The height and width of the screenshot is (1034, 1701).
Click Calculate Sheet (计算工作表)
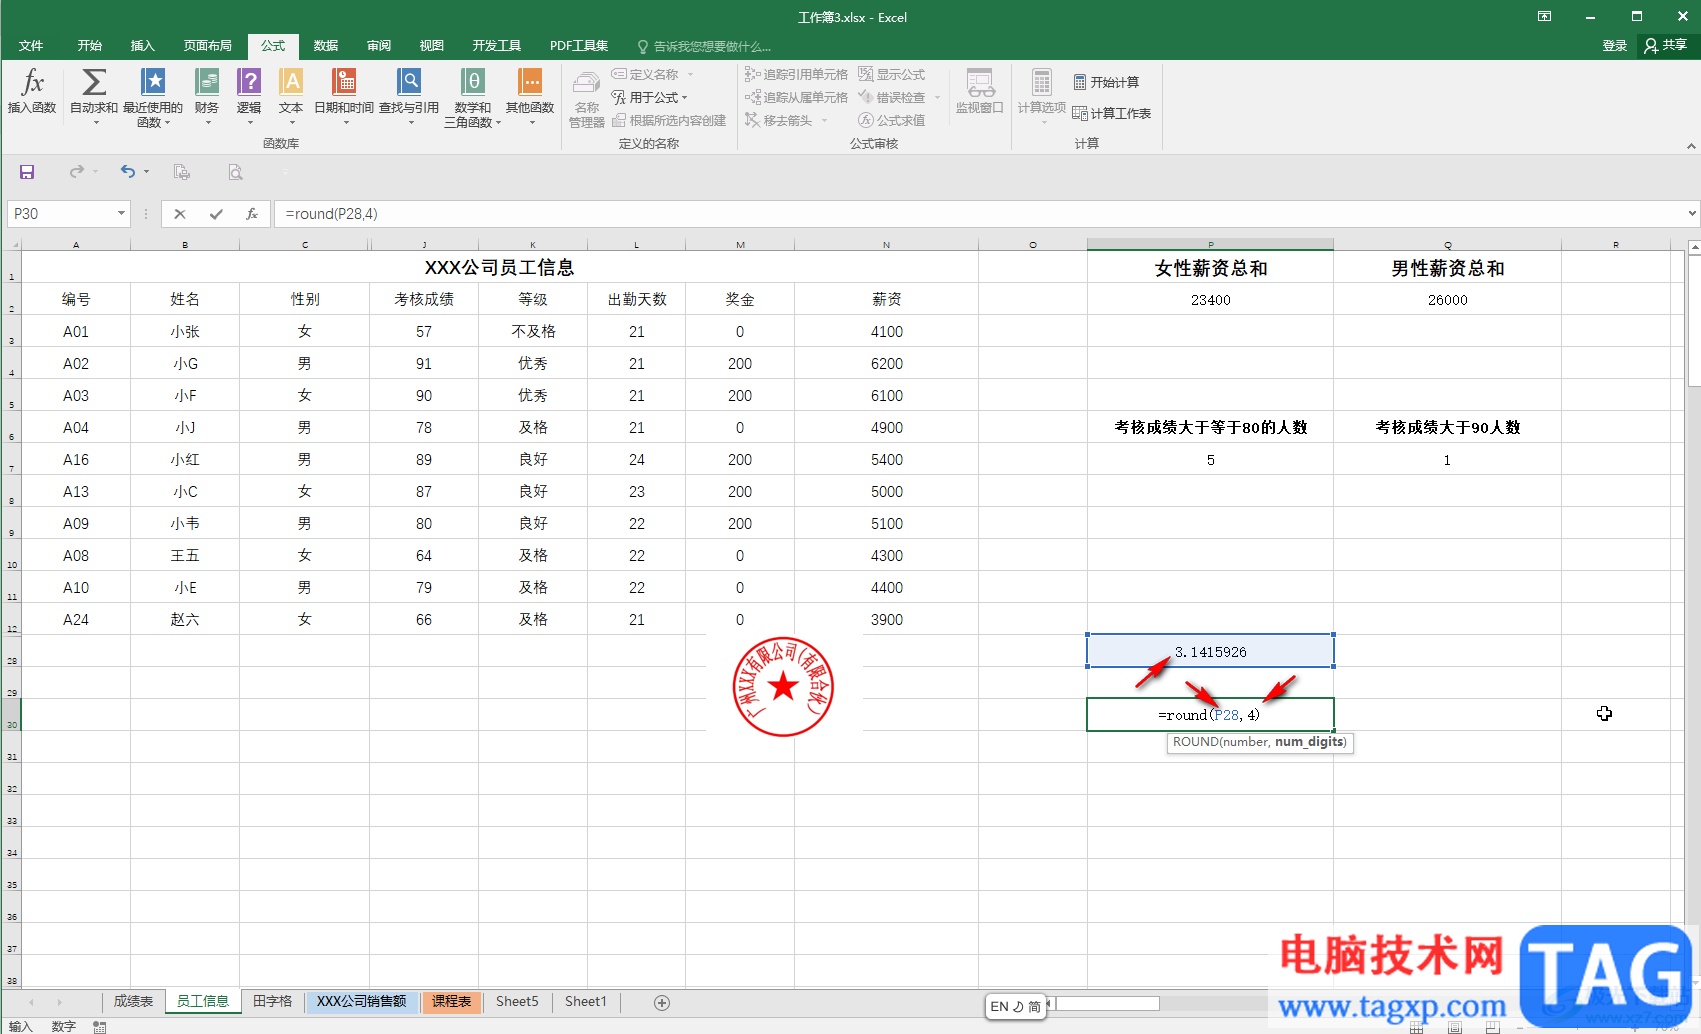click(1112, 113)
